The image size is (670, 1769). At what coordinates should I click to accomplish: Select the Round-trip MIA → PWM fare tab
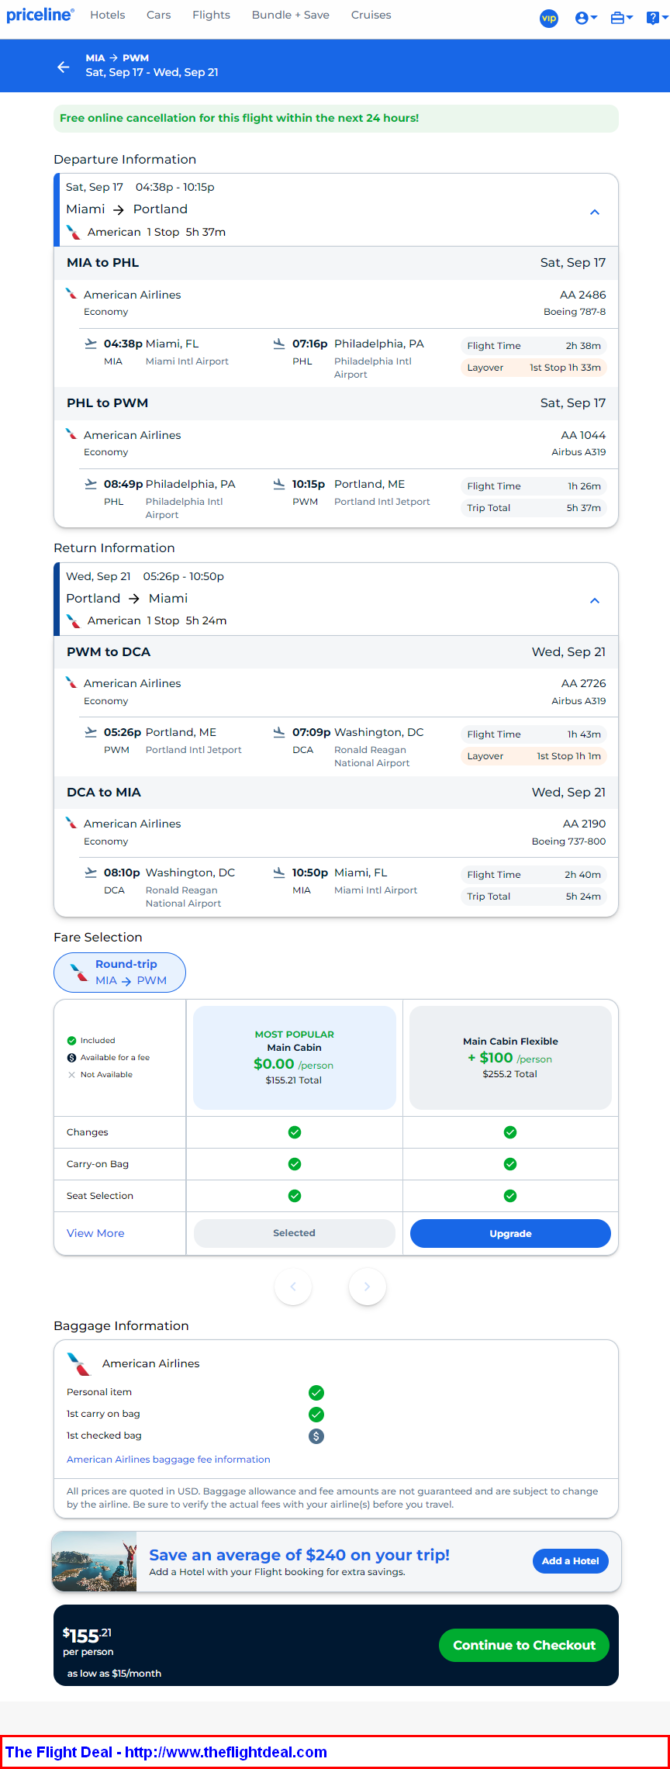click(x=120, y=972)
